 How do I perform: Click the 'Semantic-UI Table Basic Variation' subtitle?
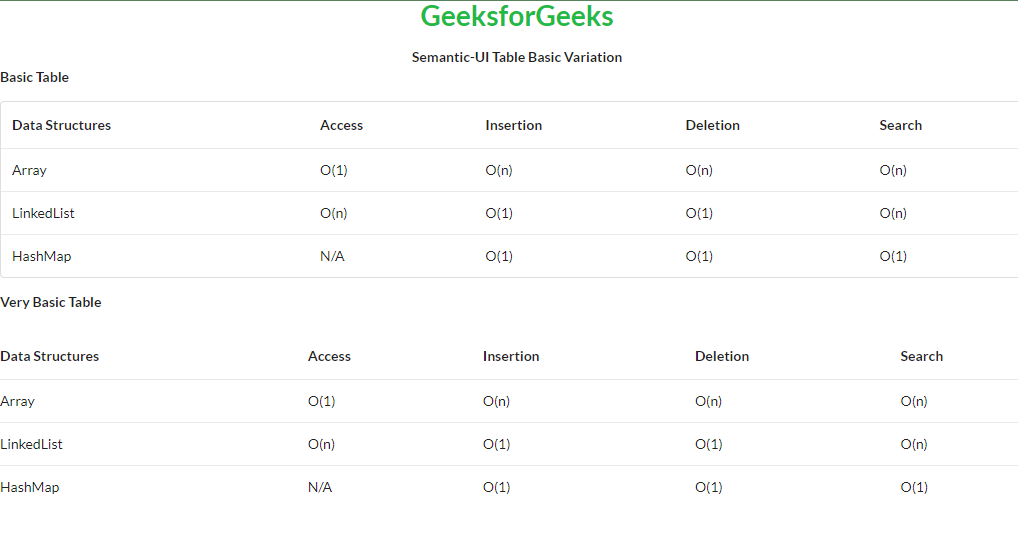pyautogui.click(x=517, y=57)
